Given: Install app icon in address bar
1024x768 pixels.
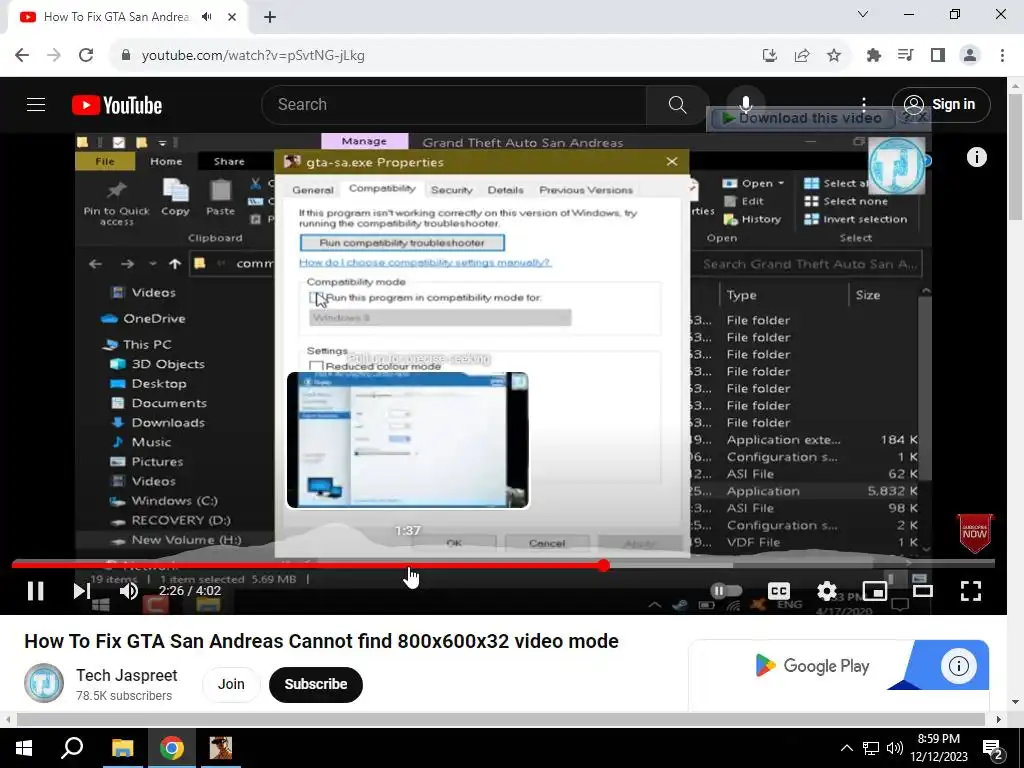Looking at the screenshot, I should (770, 56).
